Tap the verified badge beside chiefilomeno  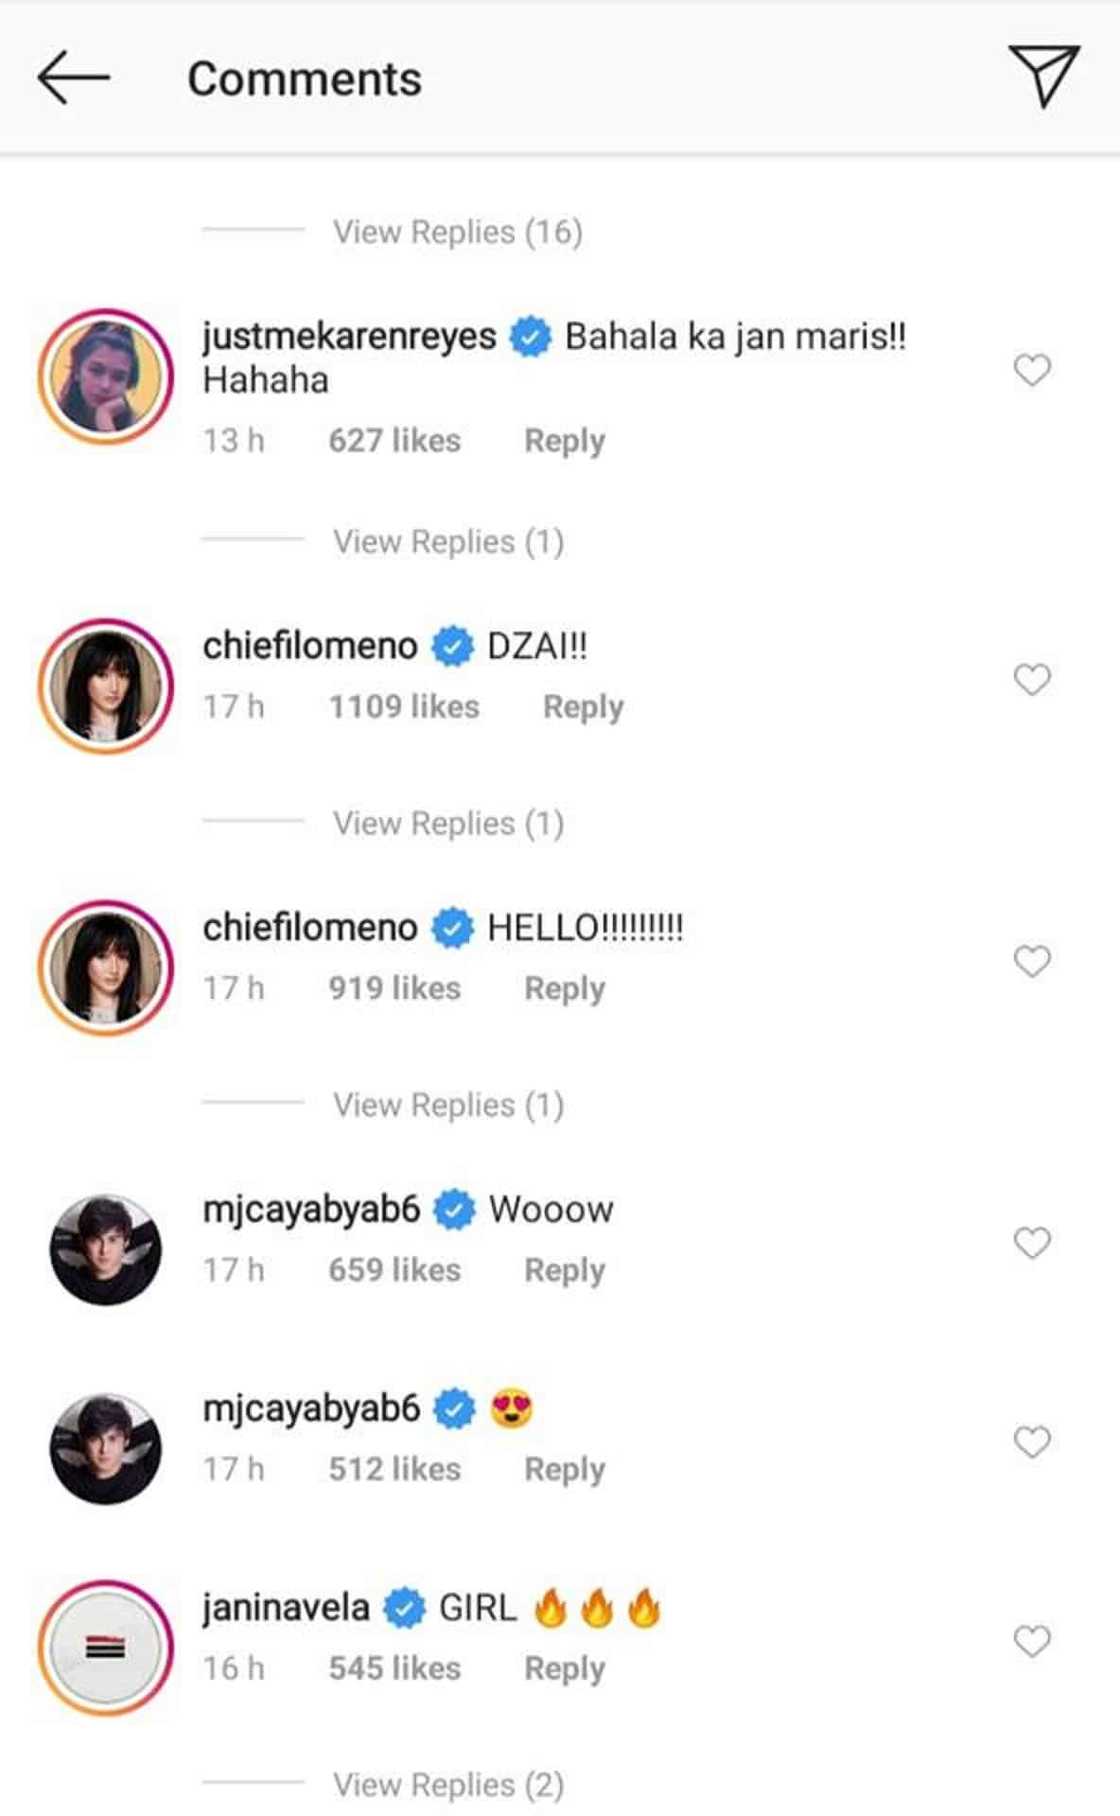click(452, 645)
